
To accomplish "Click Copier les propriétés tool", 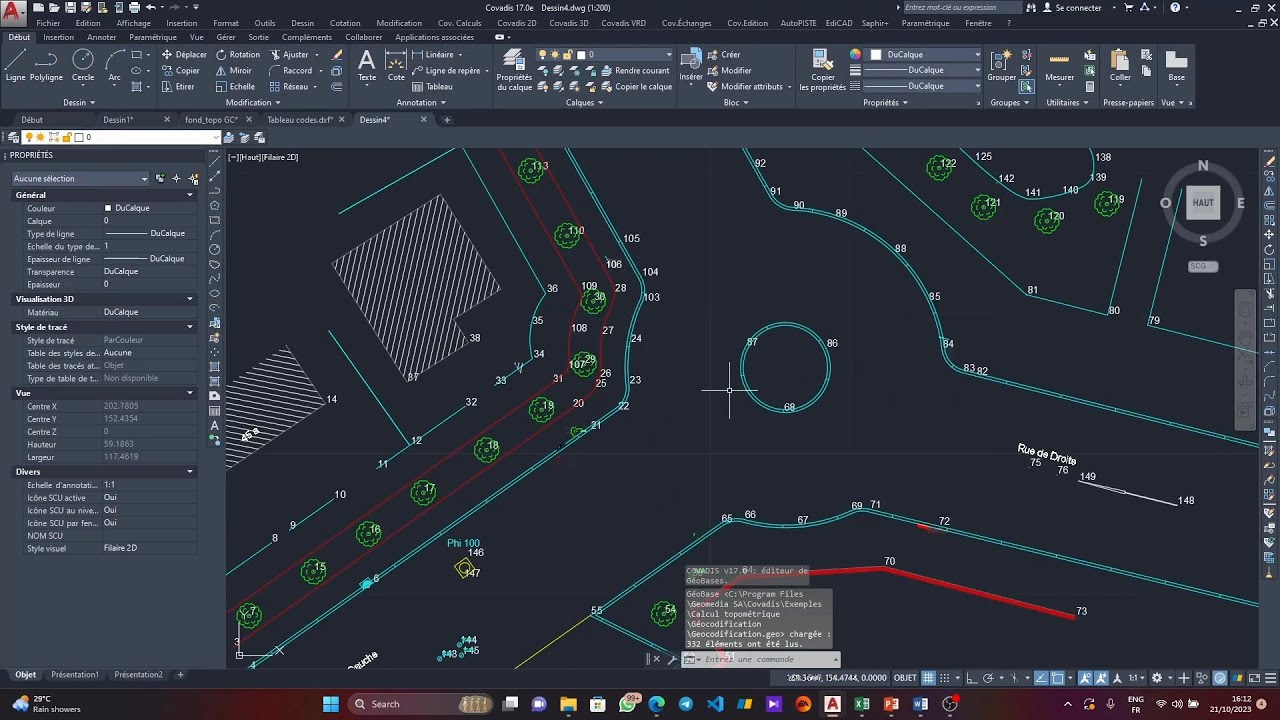I will (x=823, y=70).
